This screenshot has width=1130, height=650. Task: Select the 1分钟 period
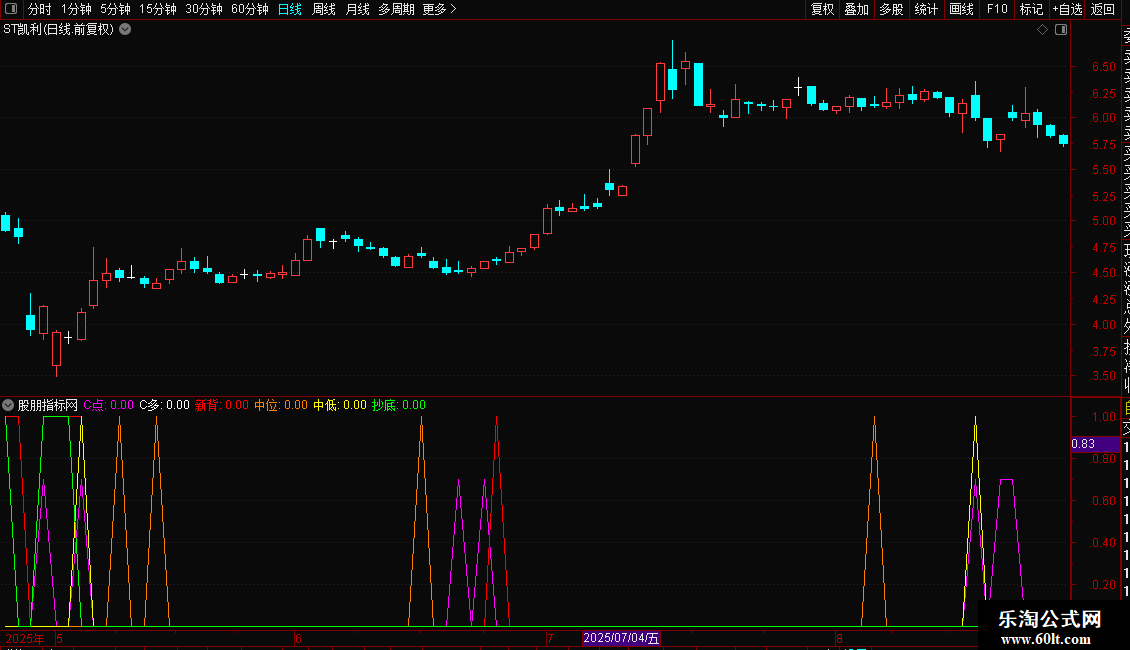tap(76, 9)
